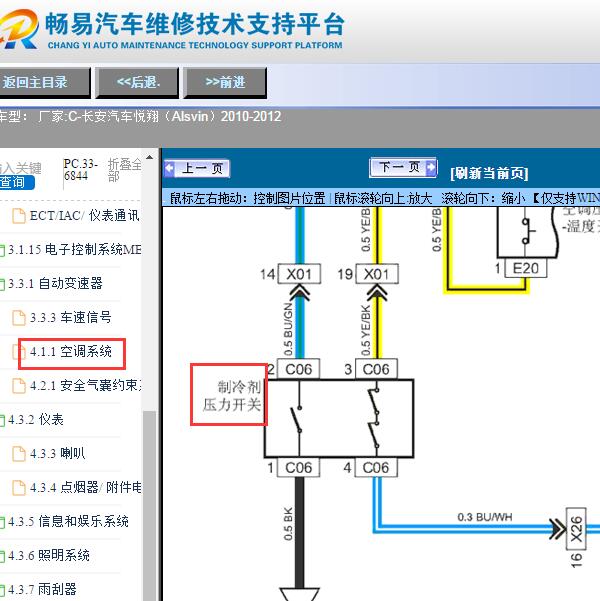
Task: Click sidebar scrollbar up arrow
Action: tap(150, 157)
